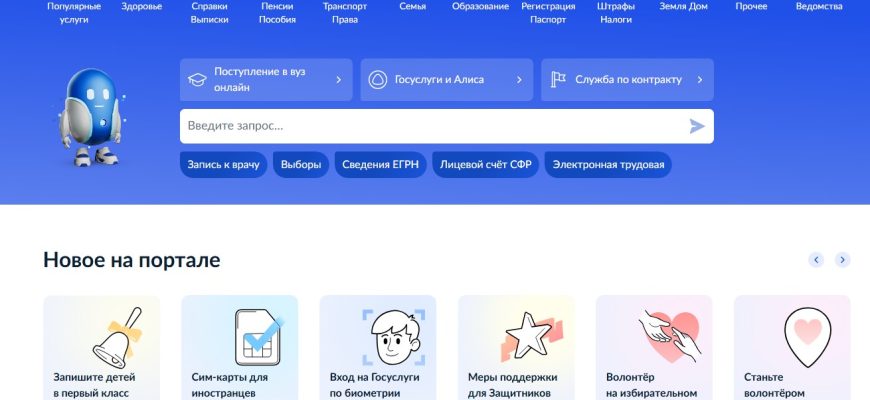The height and width of the screenshot is (400, 870).
Task: Click the face biometrics icon
Action: point(394,337)
